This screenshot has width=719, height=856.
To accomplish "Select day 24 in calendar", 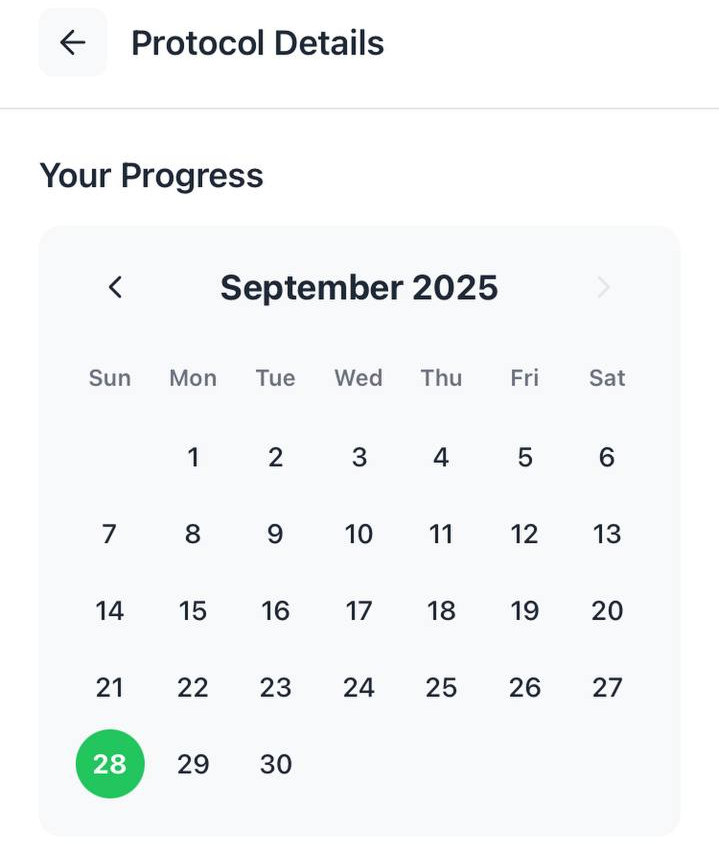I will [x=359, y=687].
